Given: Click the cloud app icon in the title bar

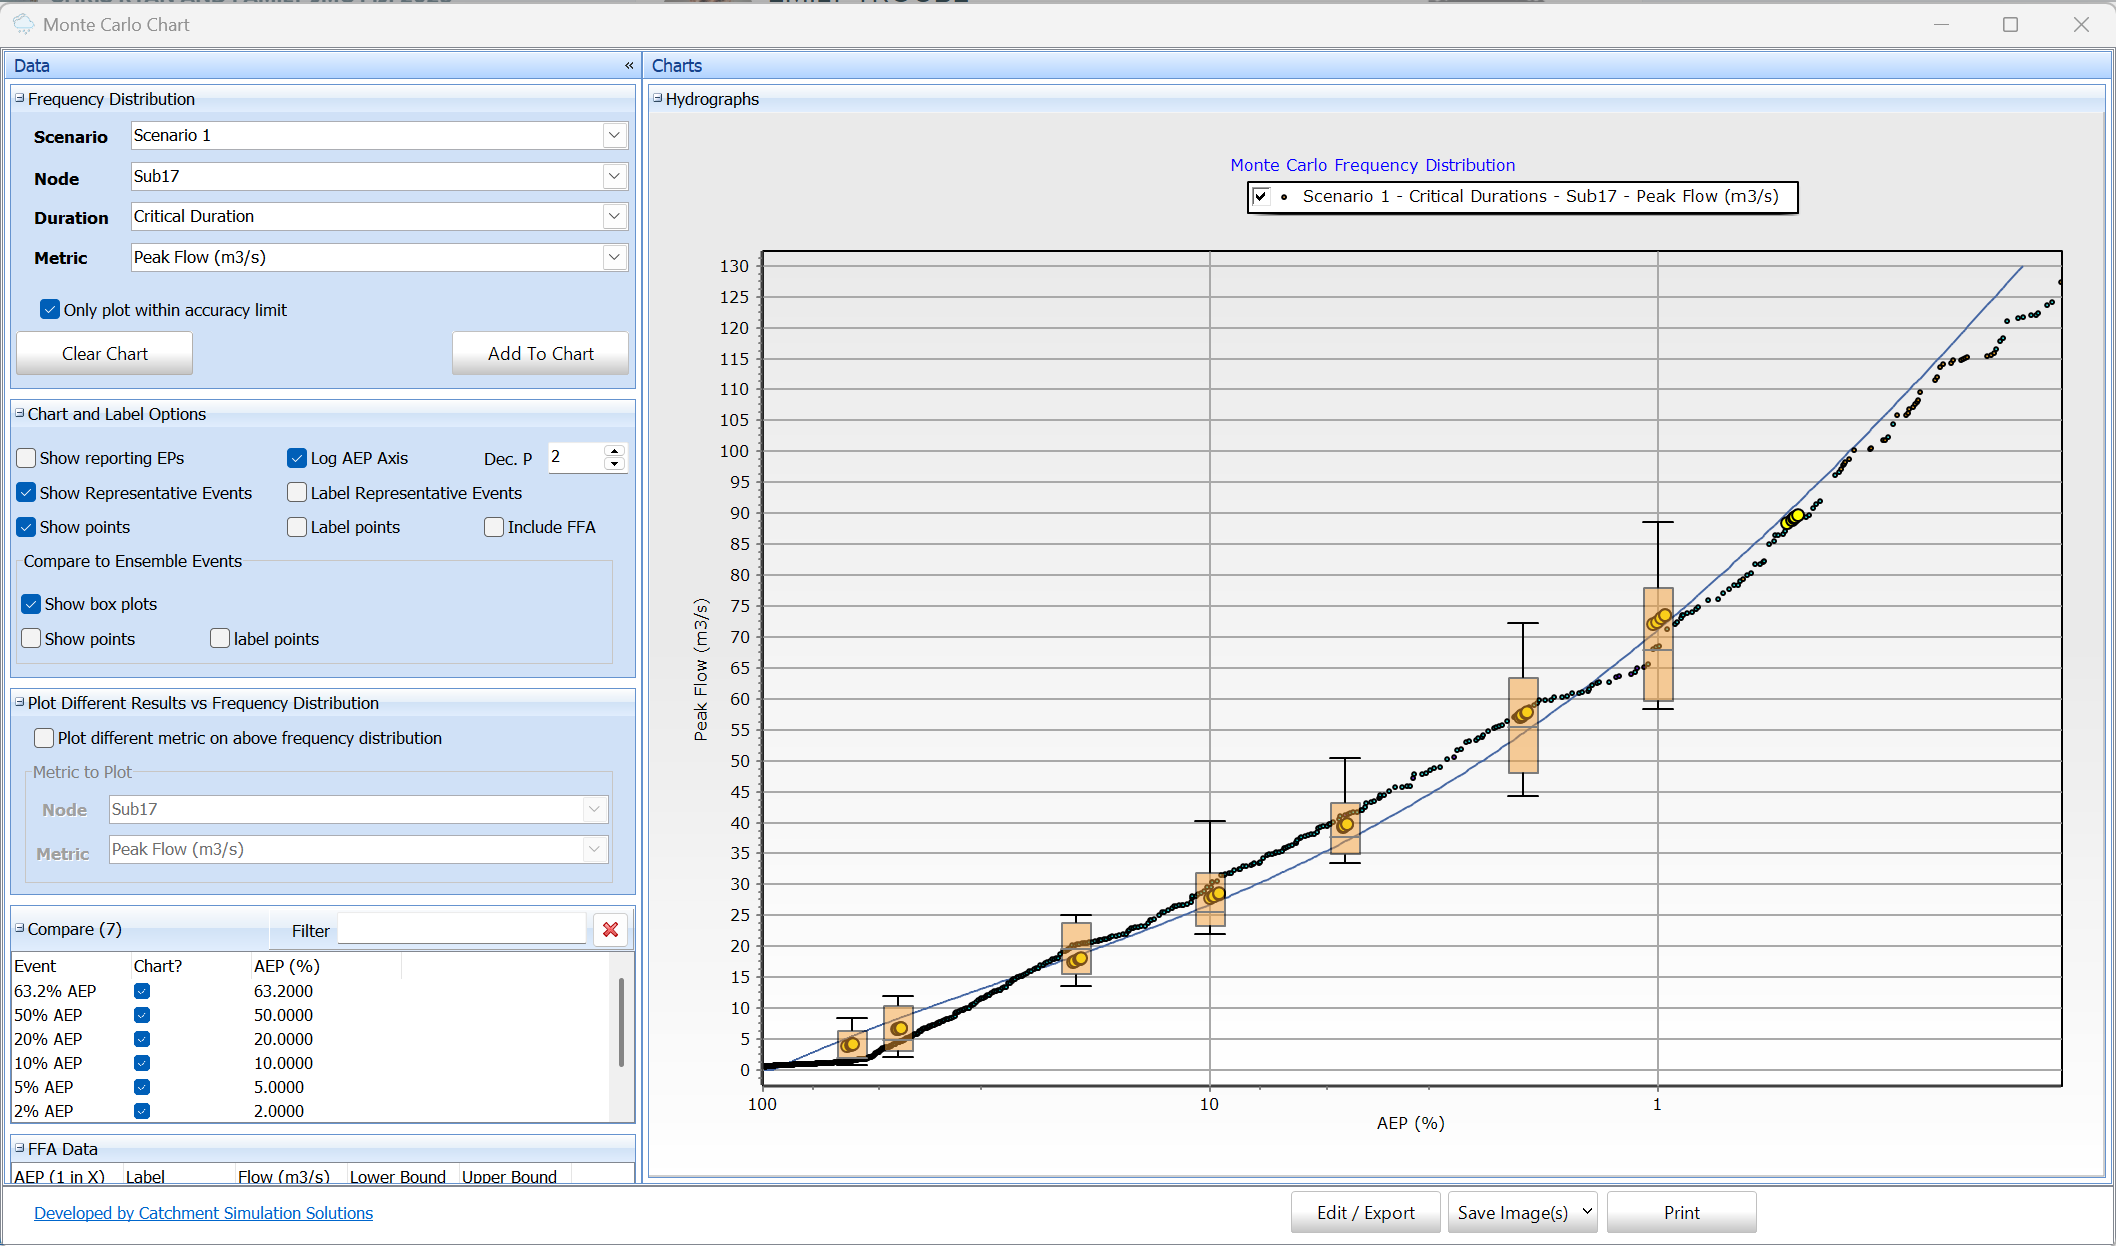Looking at the screenshot, I should [22, 24].
